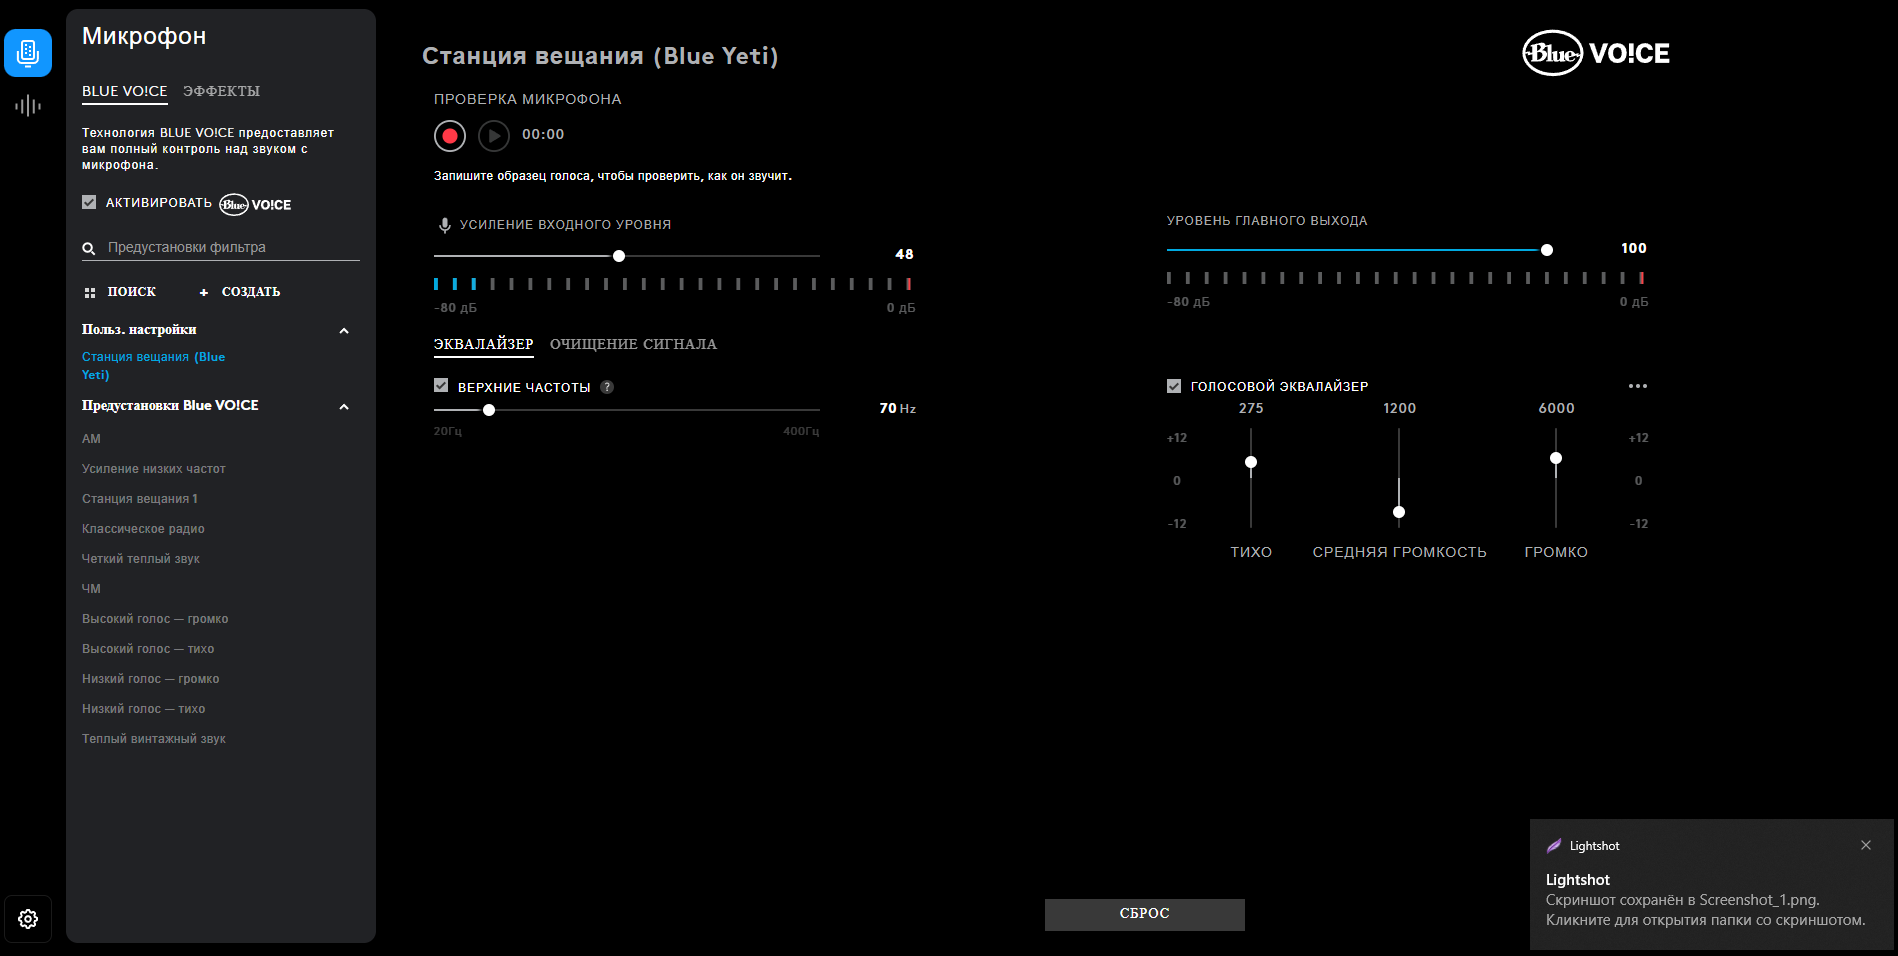The width and height of the screenshot is (1898, 956).
Task: Click the Blue VO!CE logo in the header
Action: (x=1596, y=53)
